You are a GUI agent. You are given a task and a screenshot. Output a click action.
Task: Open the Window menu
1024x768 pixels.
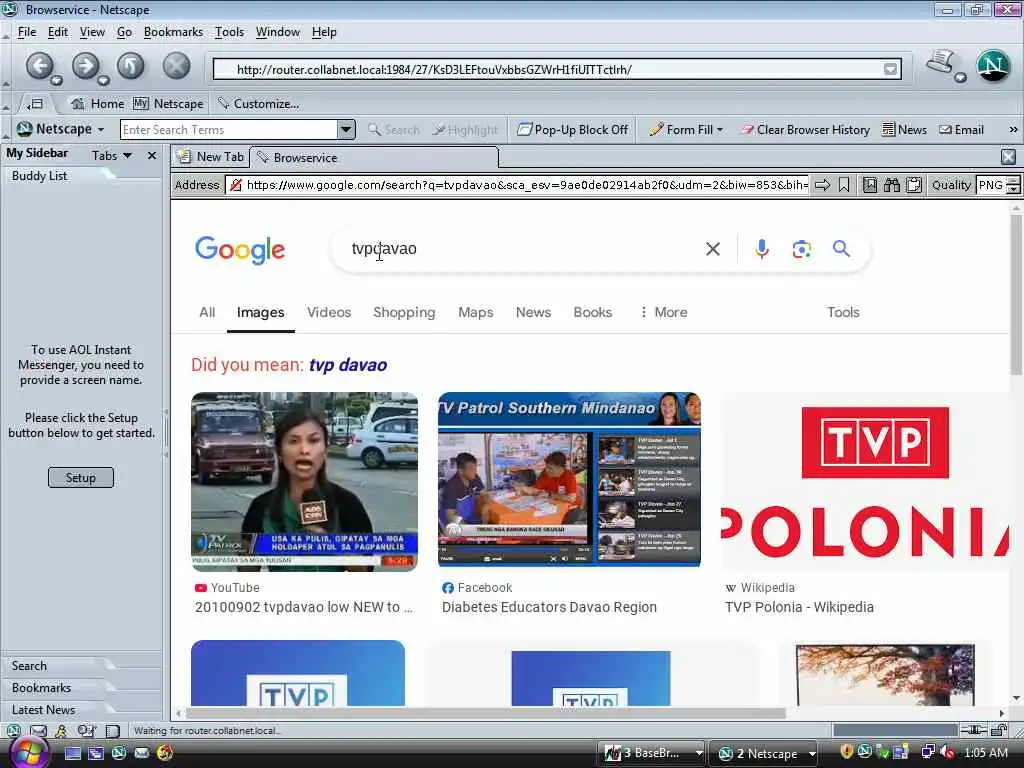tap(278, 32)
